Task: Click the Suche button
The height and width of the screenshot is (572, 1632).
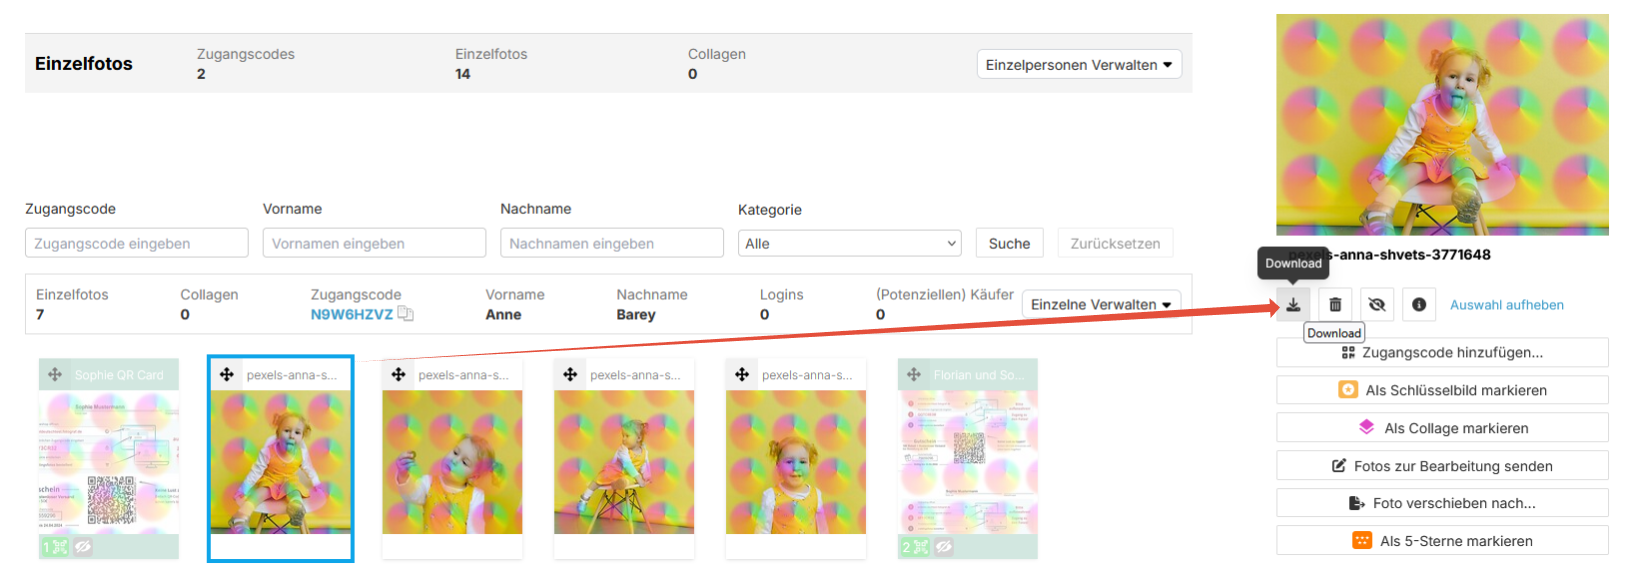Action: [x=1009, y=243]
